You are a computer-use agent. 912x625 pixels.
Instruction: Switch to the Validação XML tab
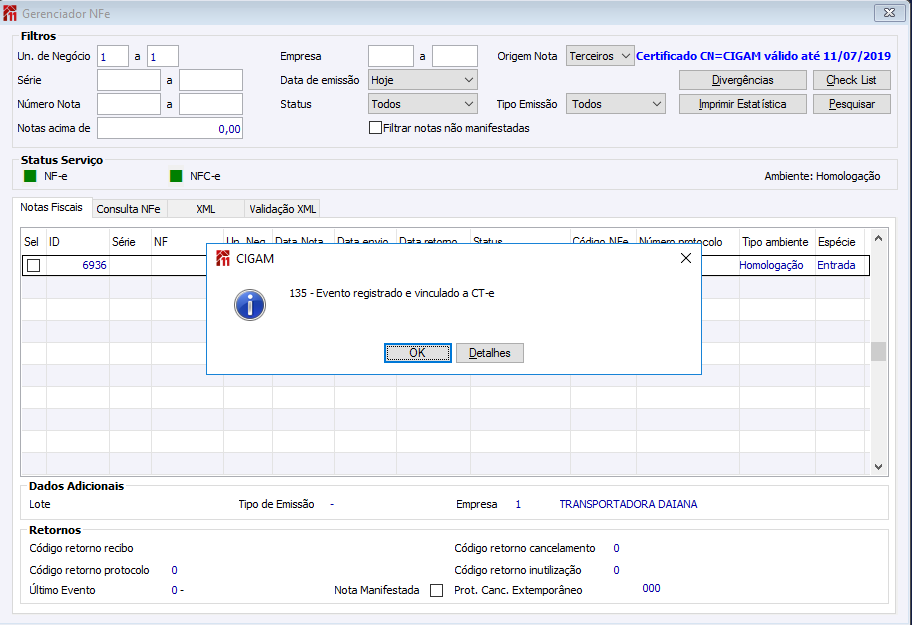click(282, 209)
